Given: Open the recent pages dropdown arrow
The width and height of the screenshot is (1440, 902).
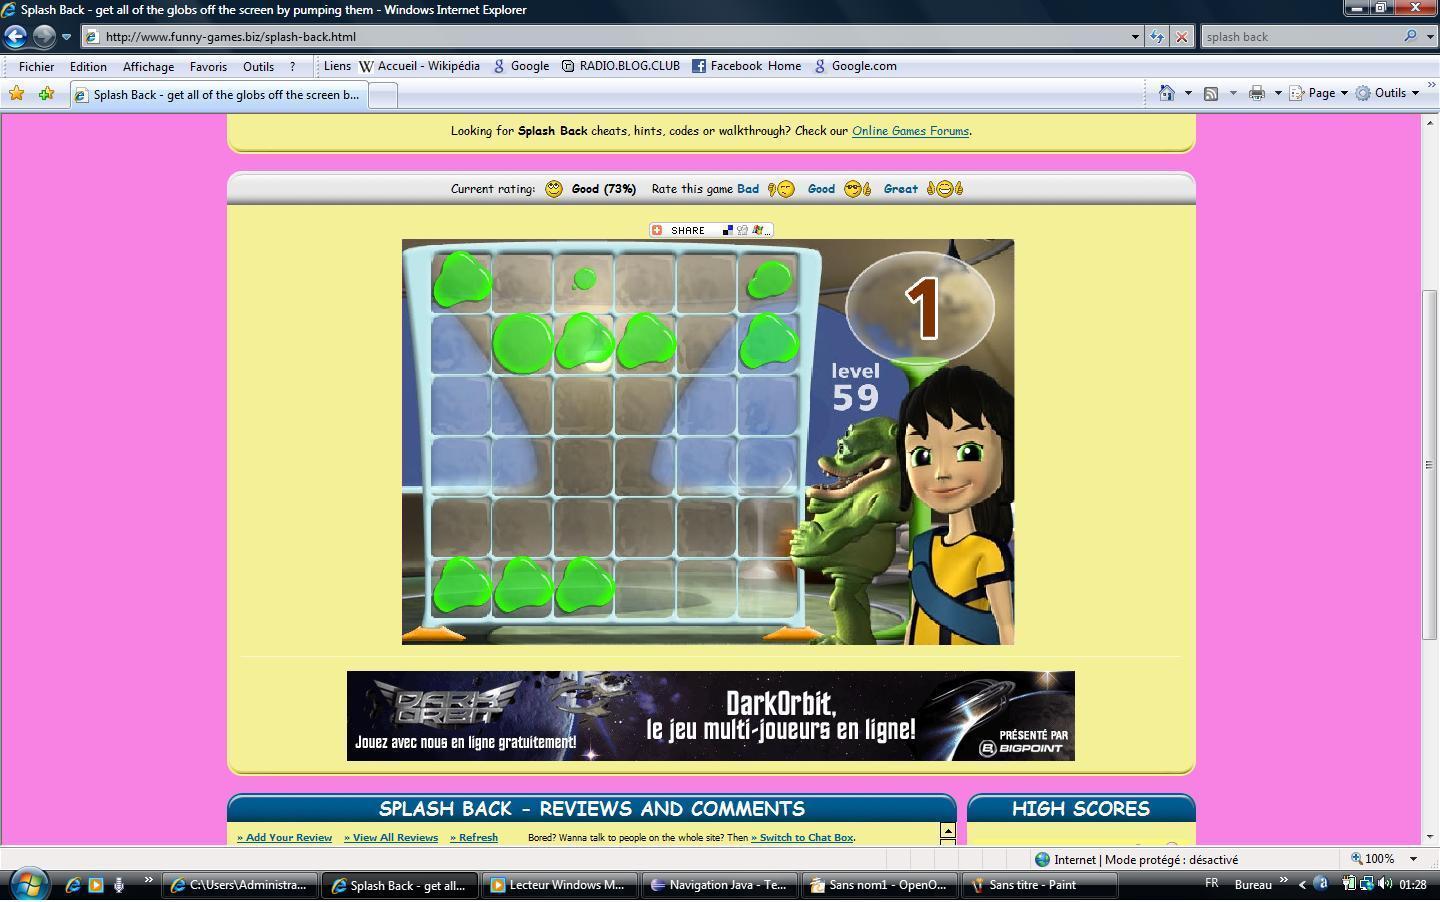Looking at the screenshot, I should (66, 37).
